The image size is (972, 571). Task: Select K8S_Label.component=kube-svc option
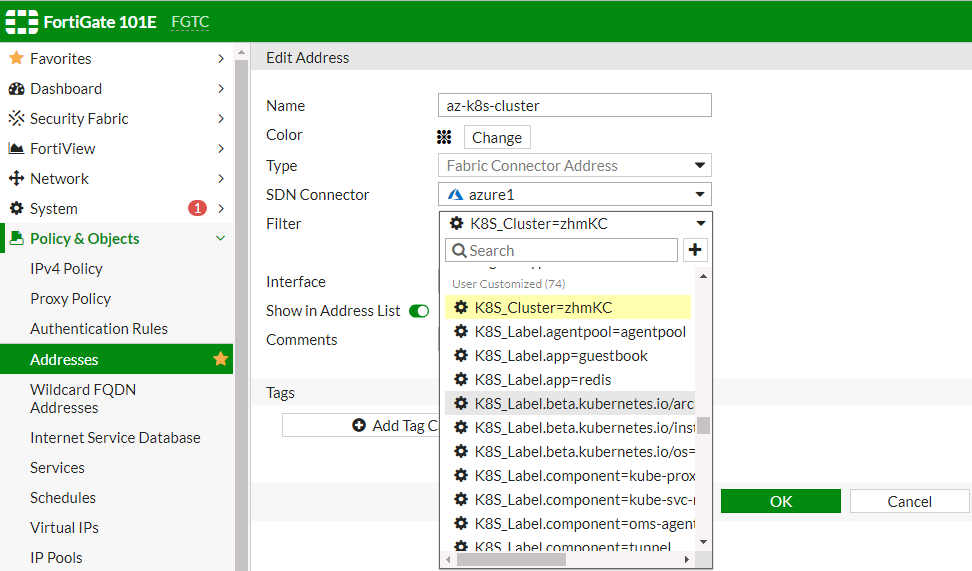coord(570,500)
